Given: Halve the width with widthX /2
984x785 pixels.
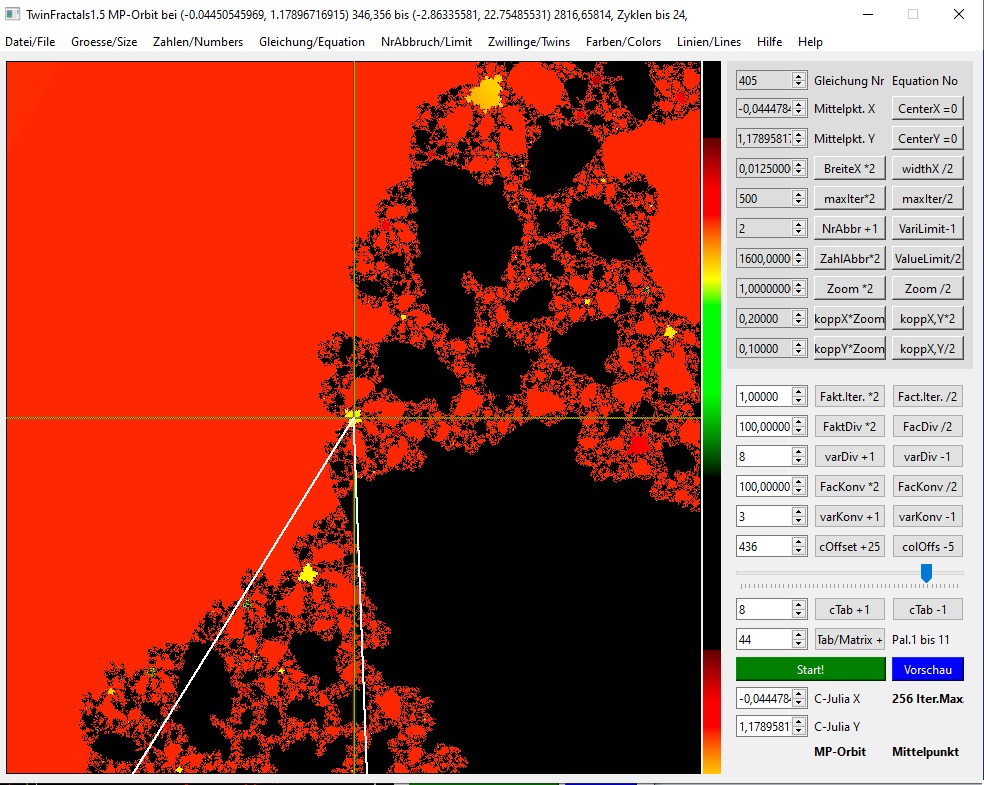Looking at the screenshot, I should (x=928, y=169).
